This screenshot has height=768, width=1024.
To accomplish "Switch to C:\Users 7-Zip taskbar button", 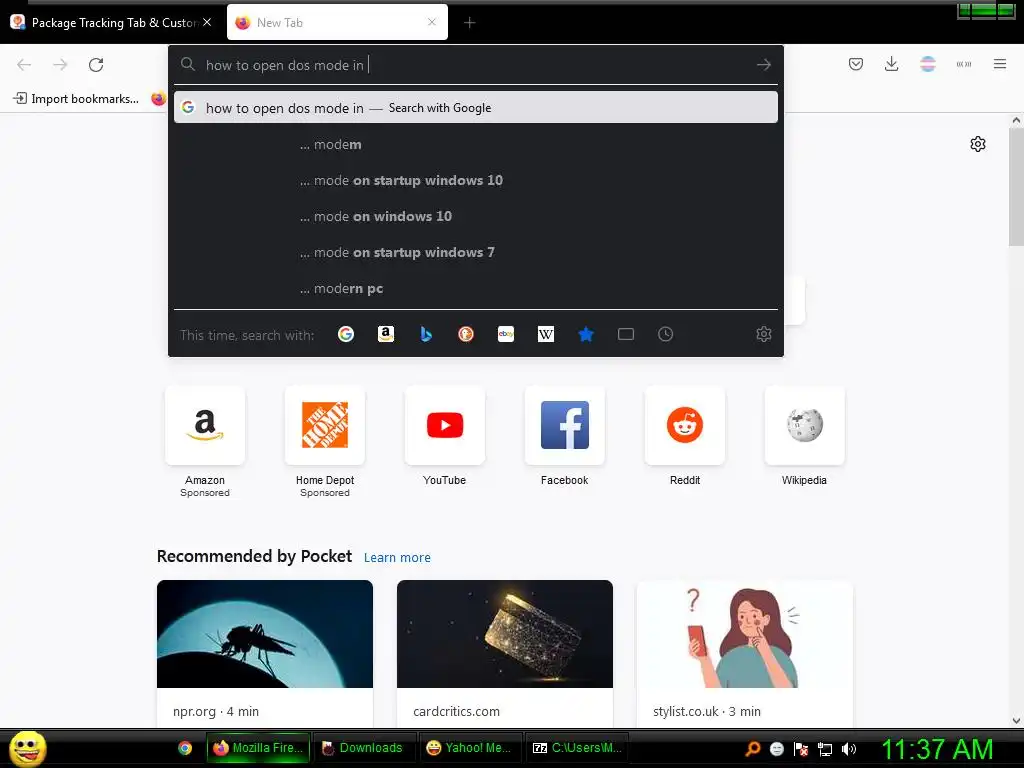I will (x=577, y=748).
